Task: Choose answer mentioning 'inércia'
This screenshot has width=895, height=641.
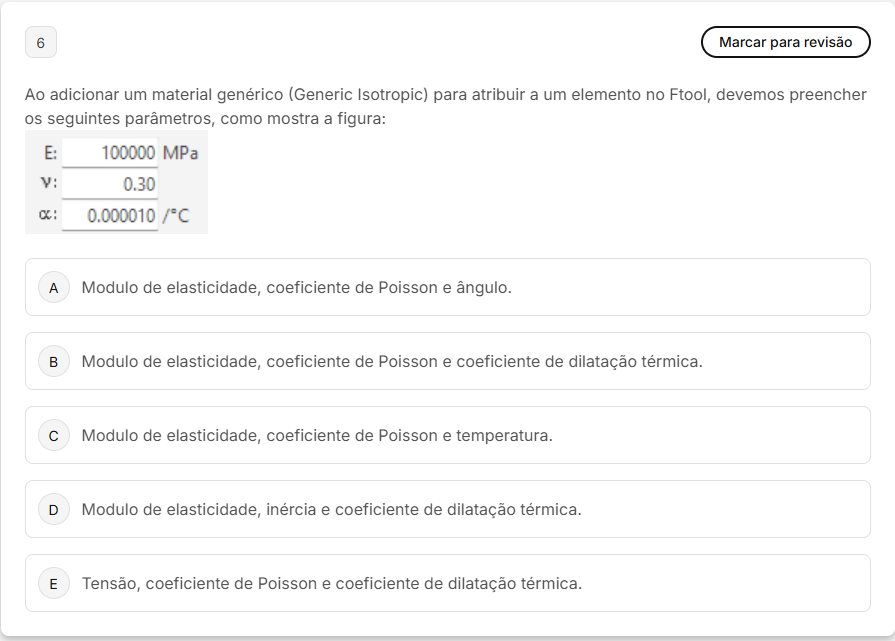Action: click(x=332, y=509)
